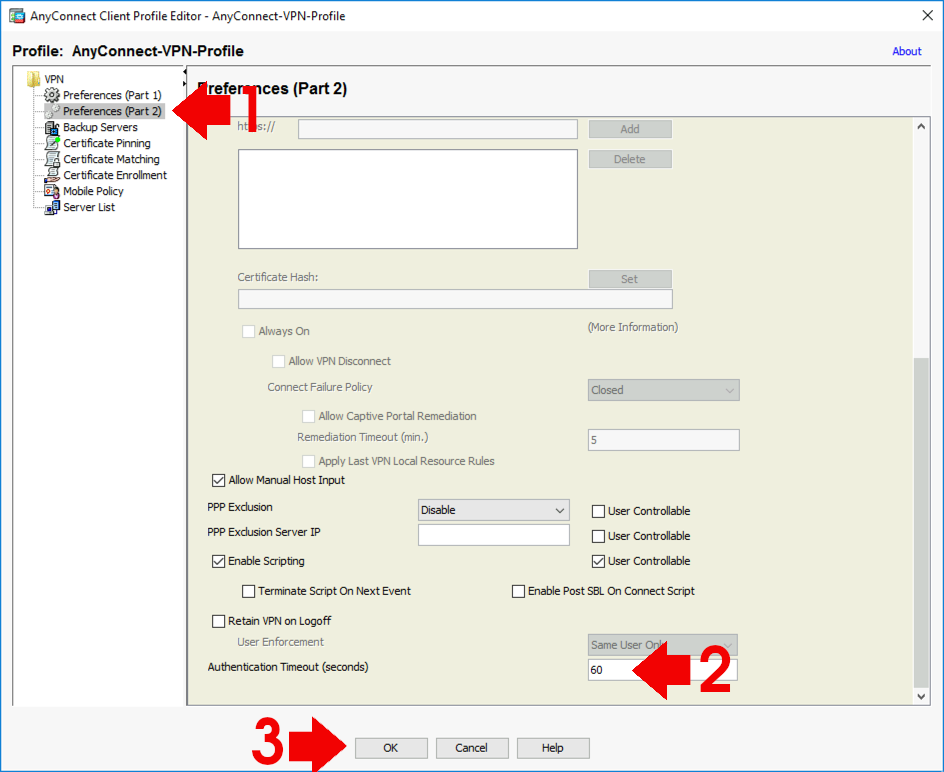Open Mobile Policy section
This screenshot has width=944, height=772.
pos(93,191)
